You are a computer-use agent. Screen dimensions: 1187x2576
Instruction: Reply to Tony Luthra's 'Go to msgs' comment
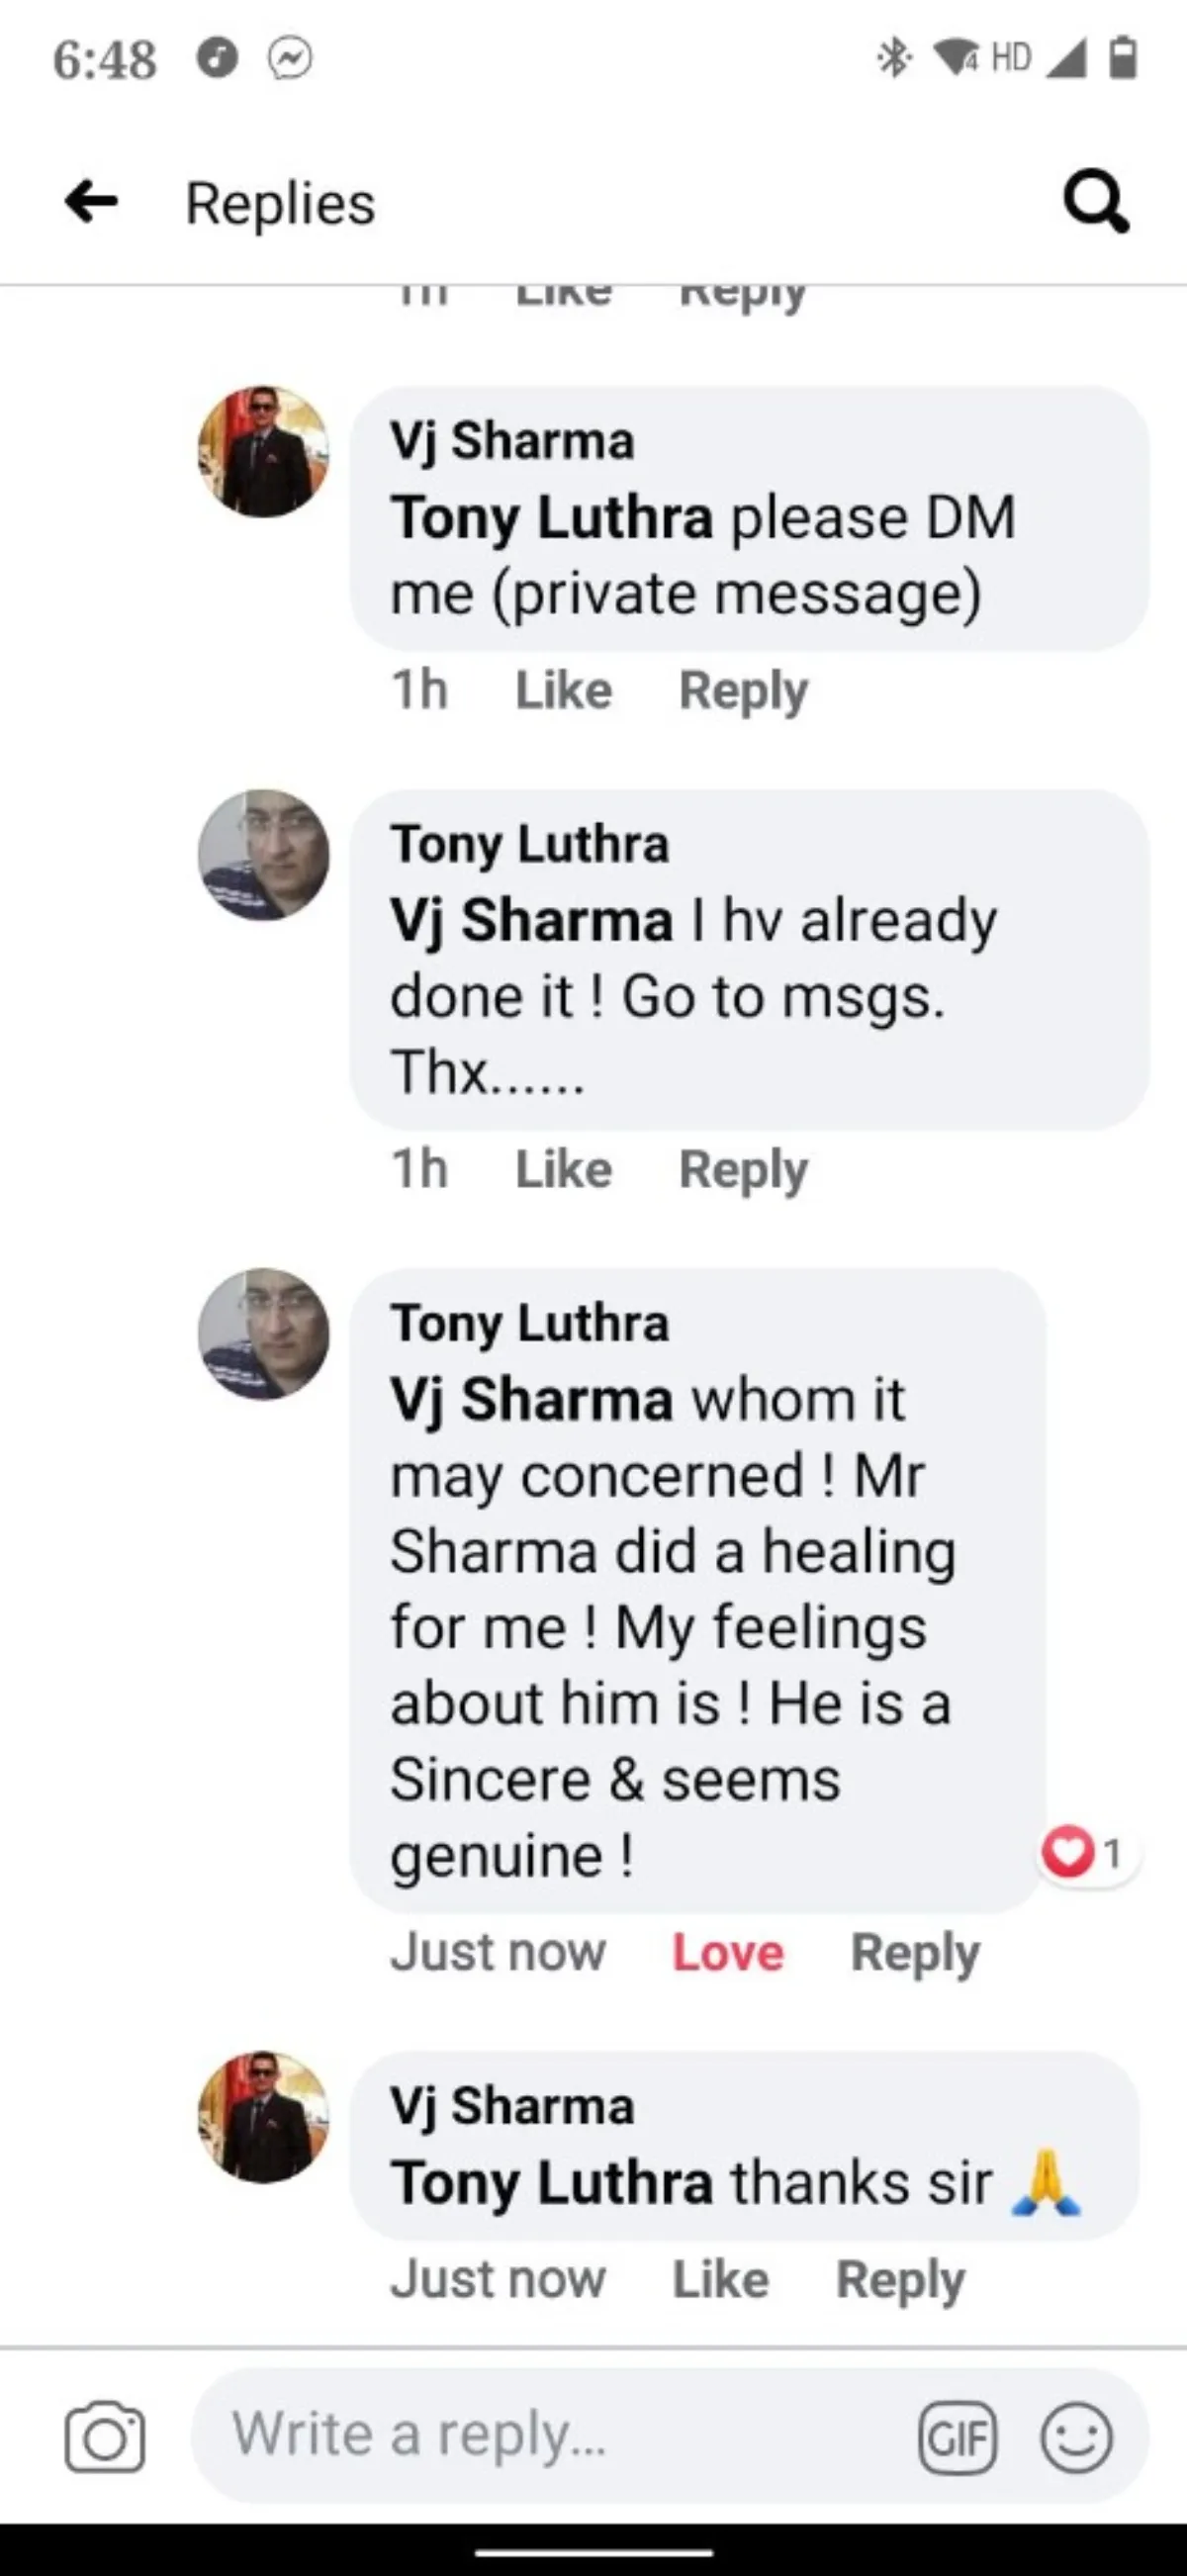coord(743,1168)
